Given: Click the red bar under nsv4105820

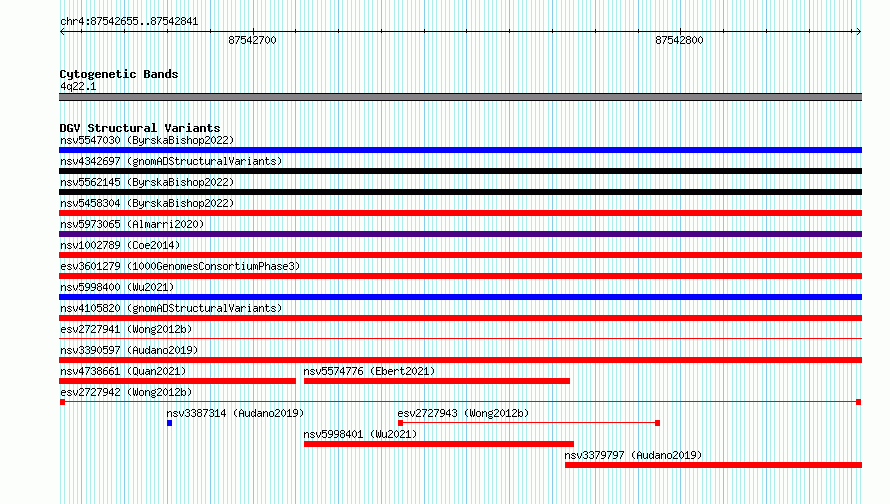Looking at the screenshot, I should 460,318.
